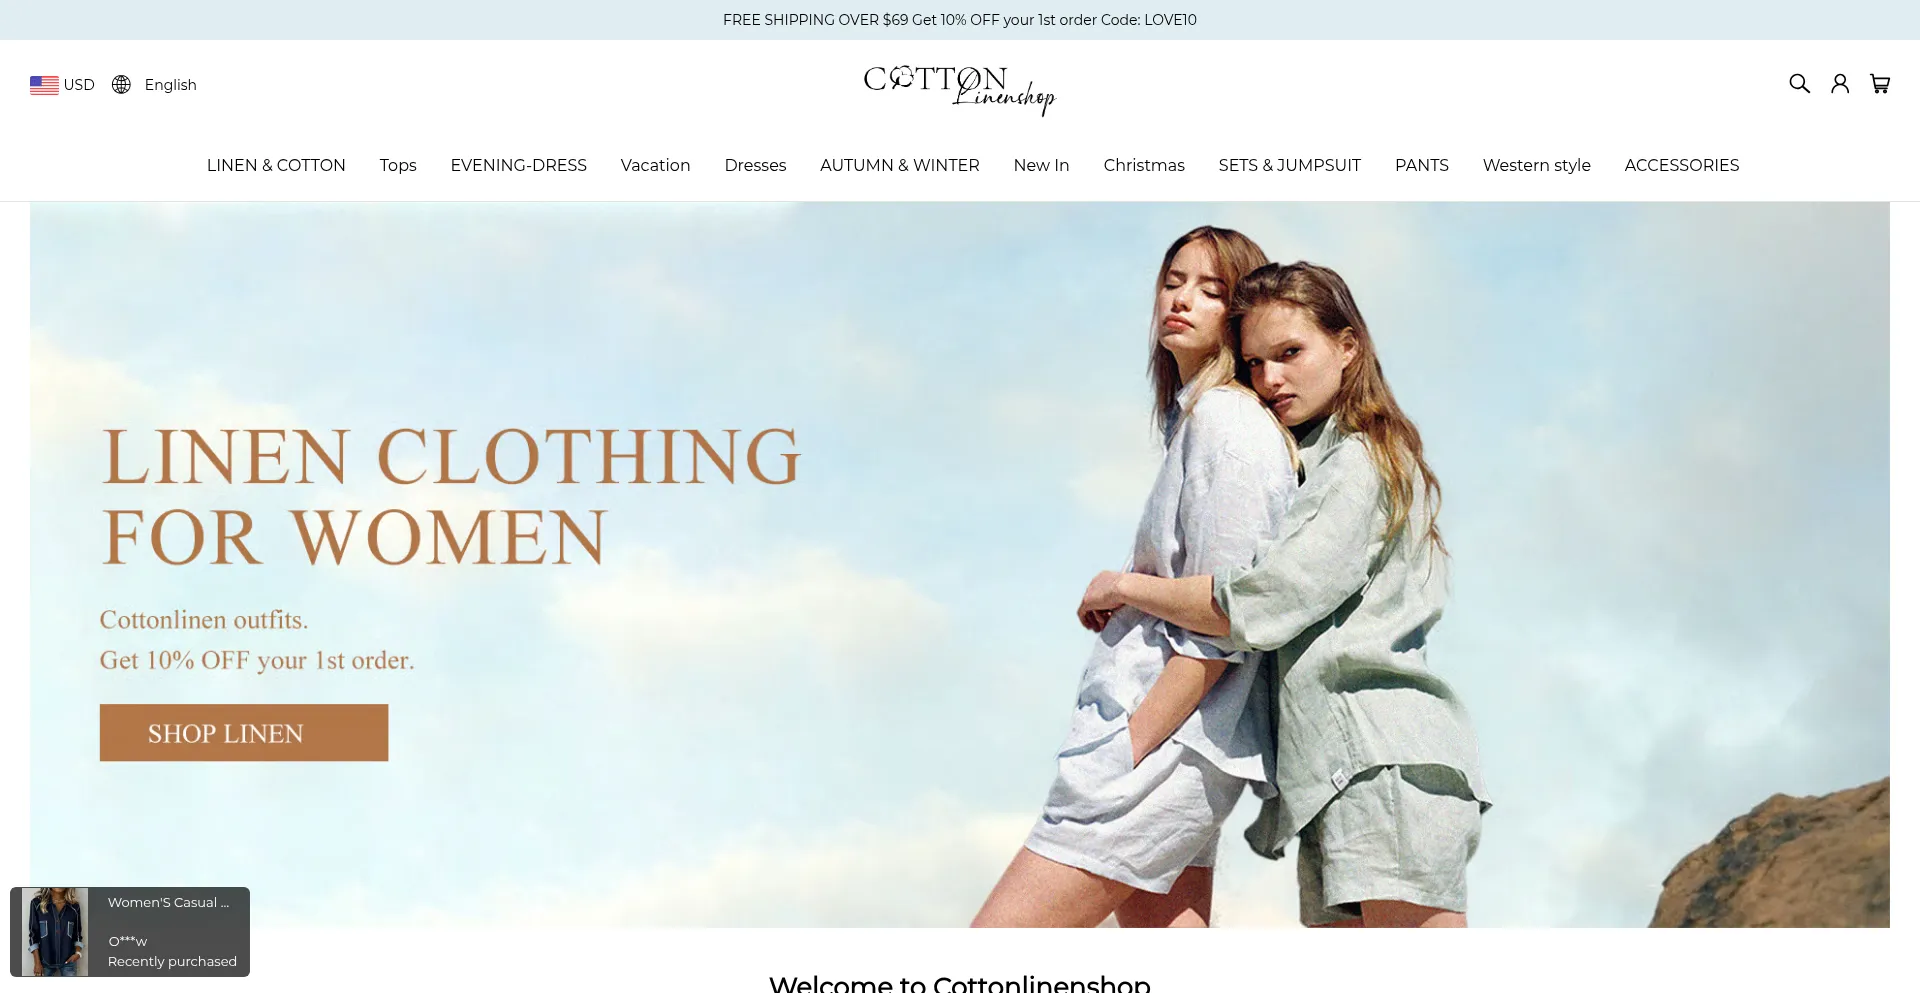Open the user account icon
This screenshot has height=993, width=1920.
1840,84
